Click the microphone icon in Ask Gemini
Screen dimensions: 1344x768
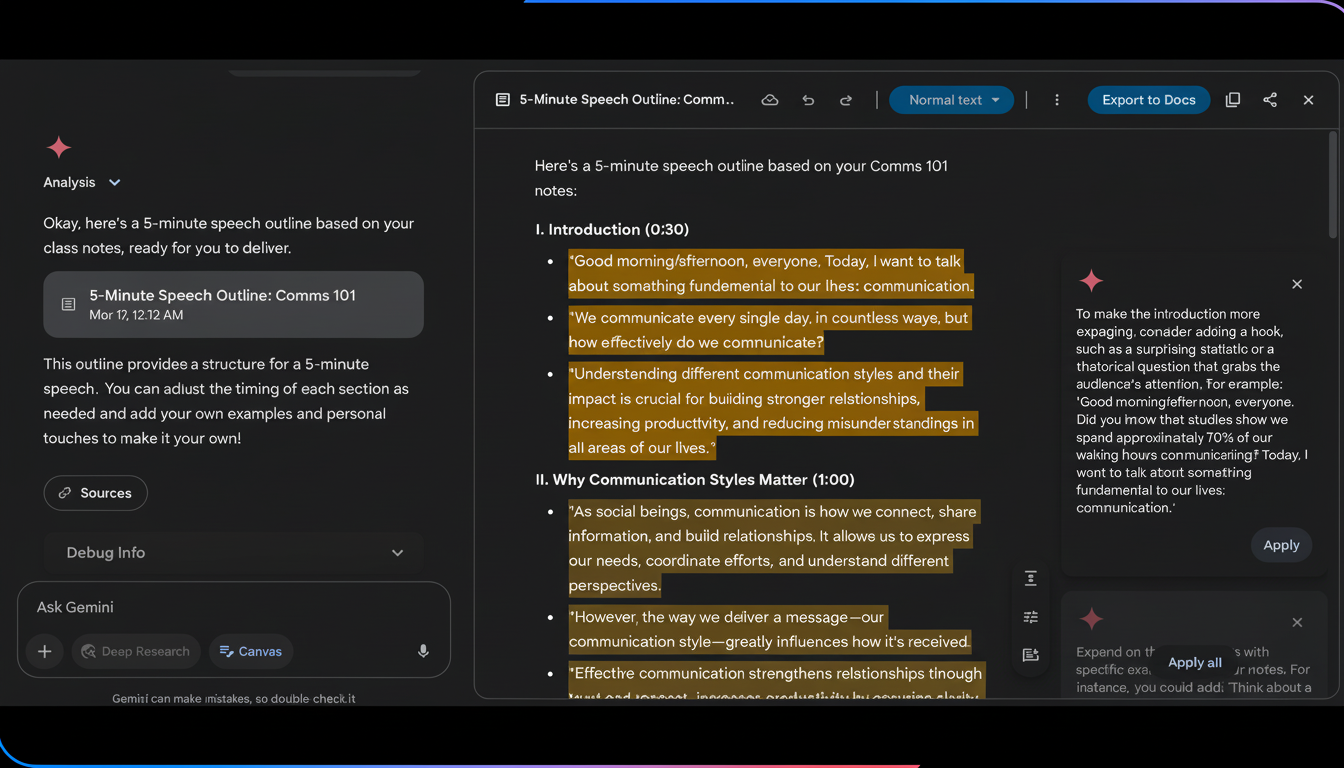tap(422, 650)
